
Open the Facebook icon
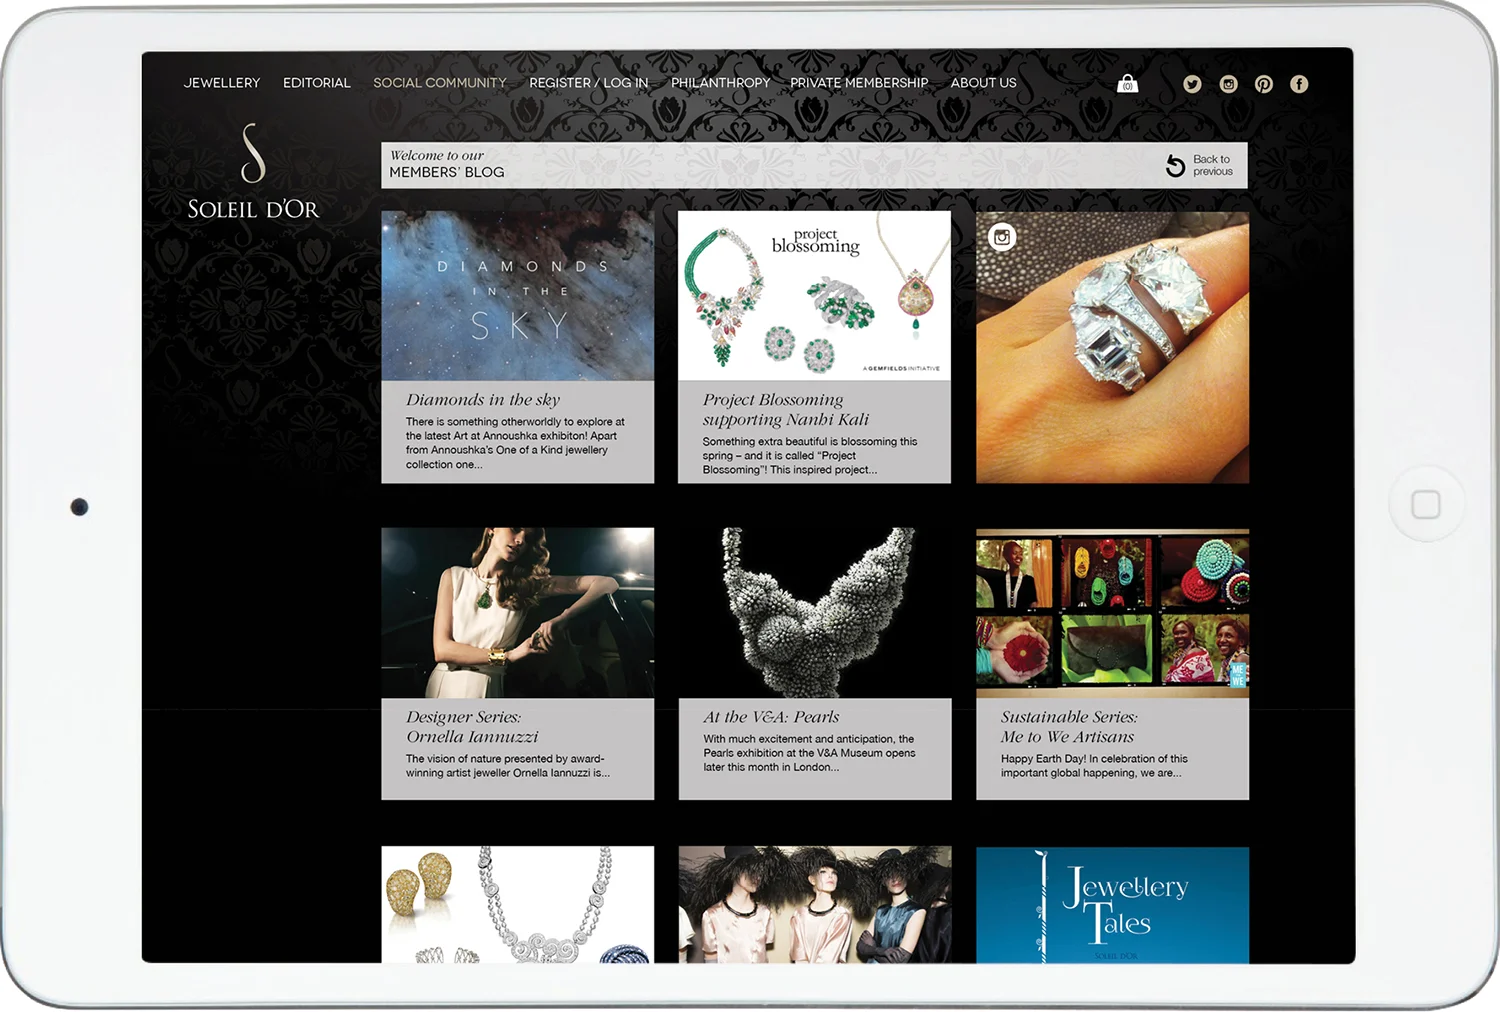(x=1299, y=84)
